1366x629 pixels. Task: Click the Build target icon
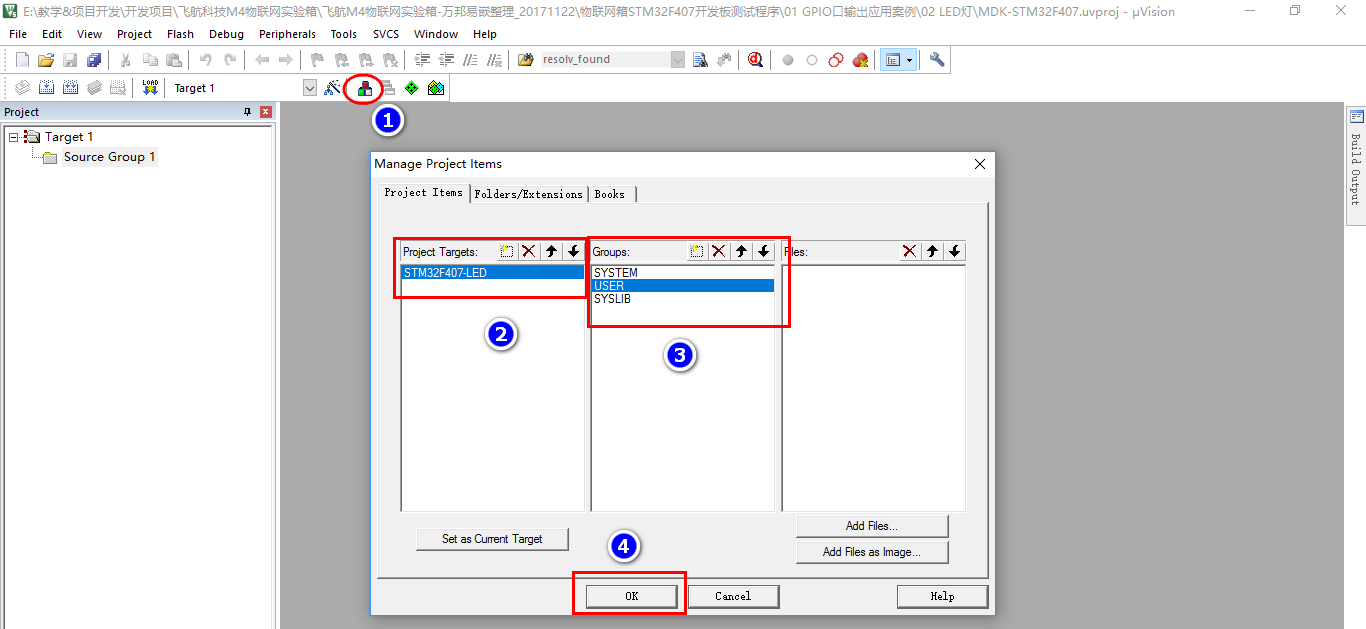pos(46,88)
